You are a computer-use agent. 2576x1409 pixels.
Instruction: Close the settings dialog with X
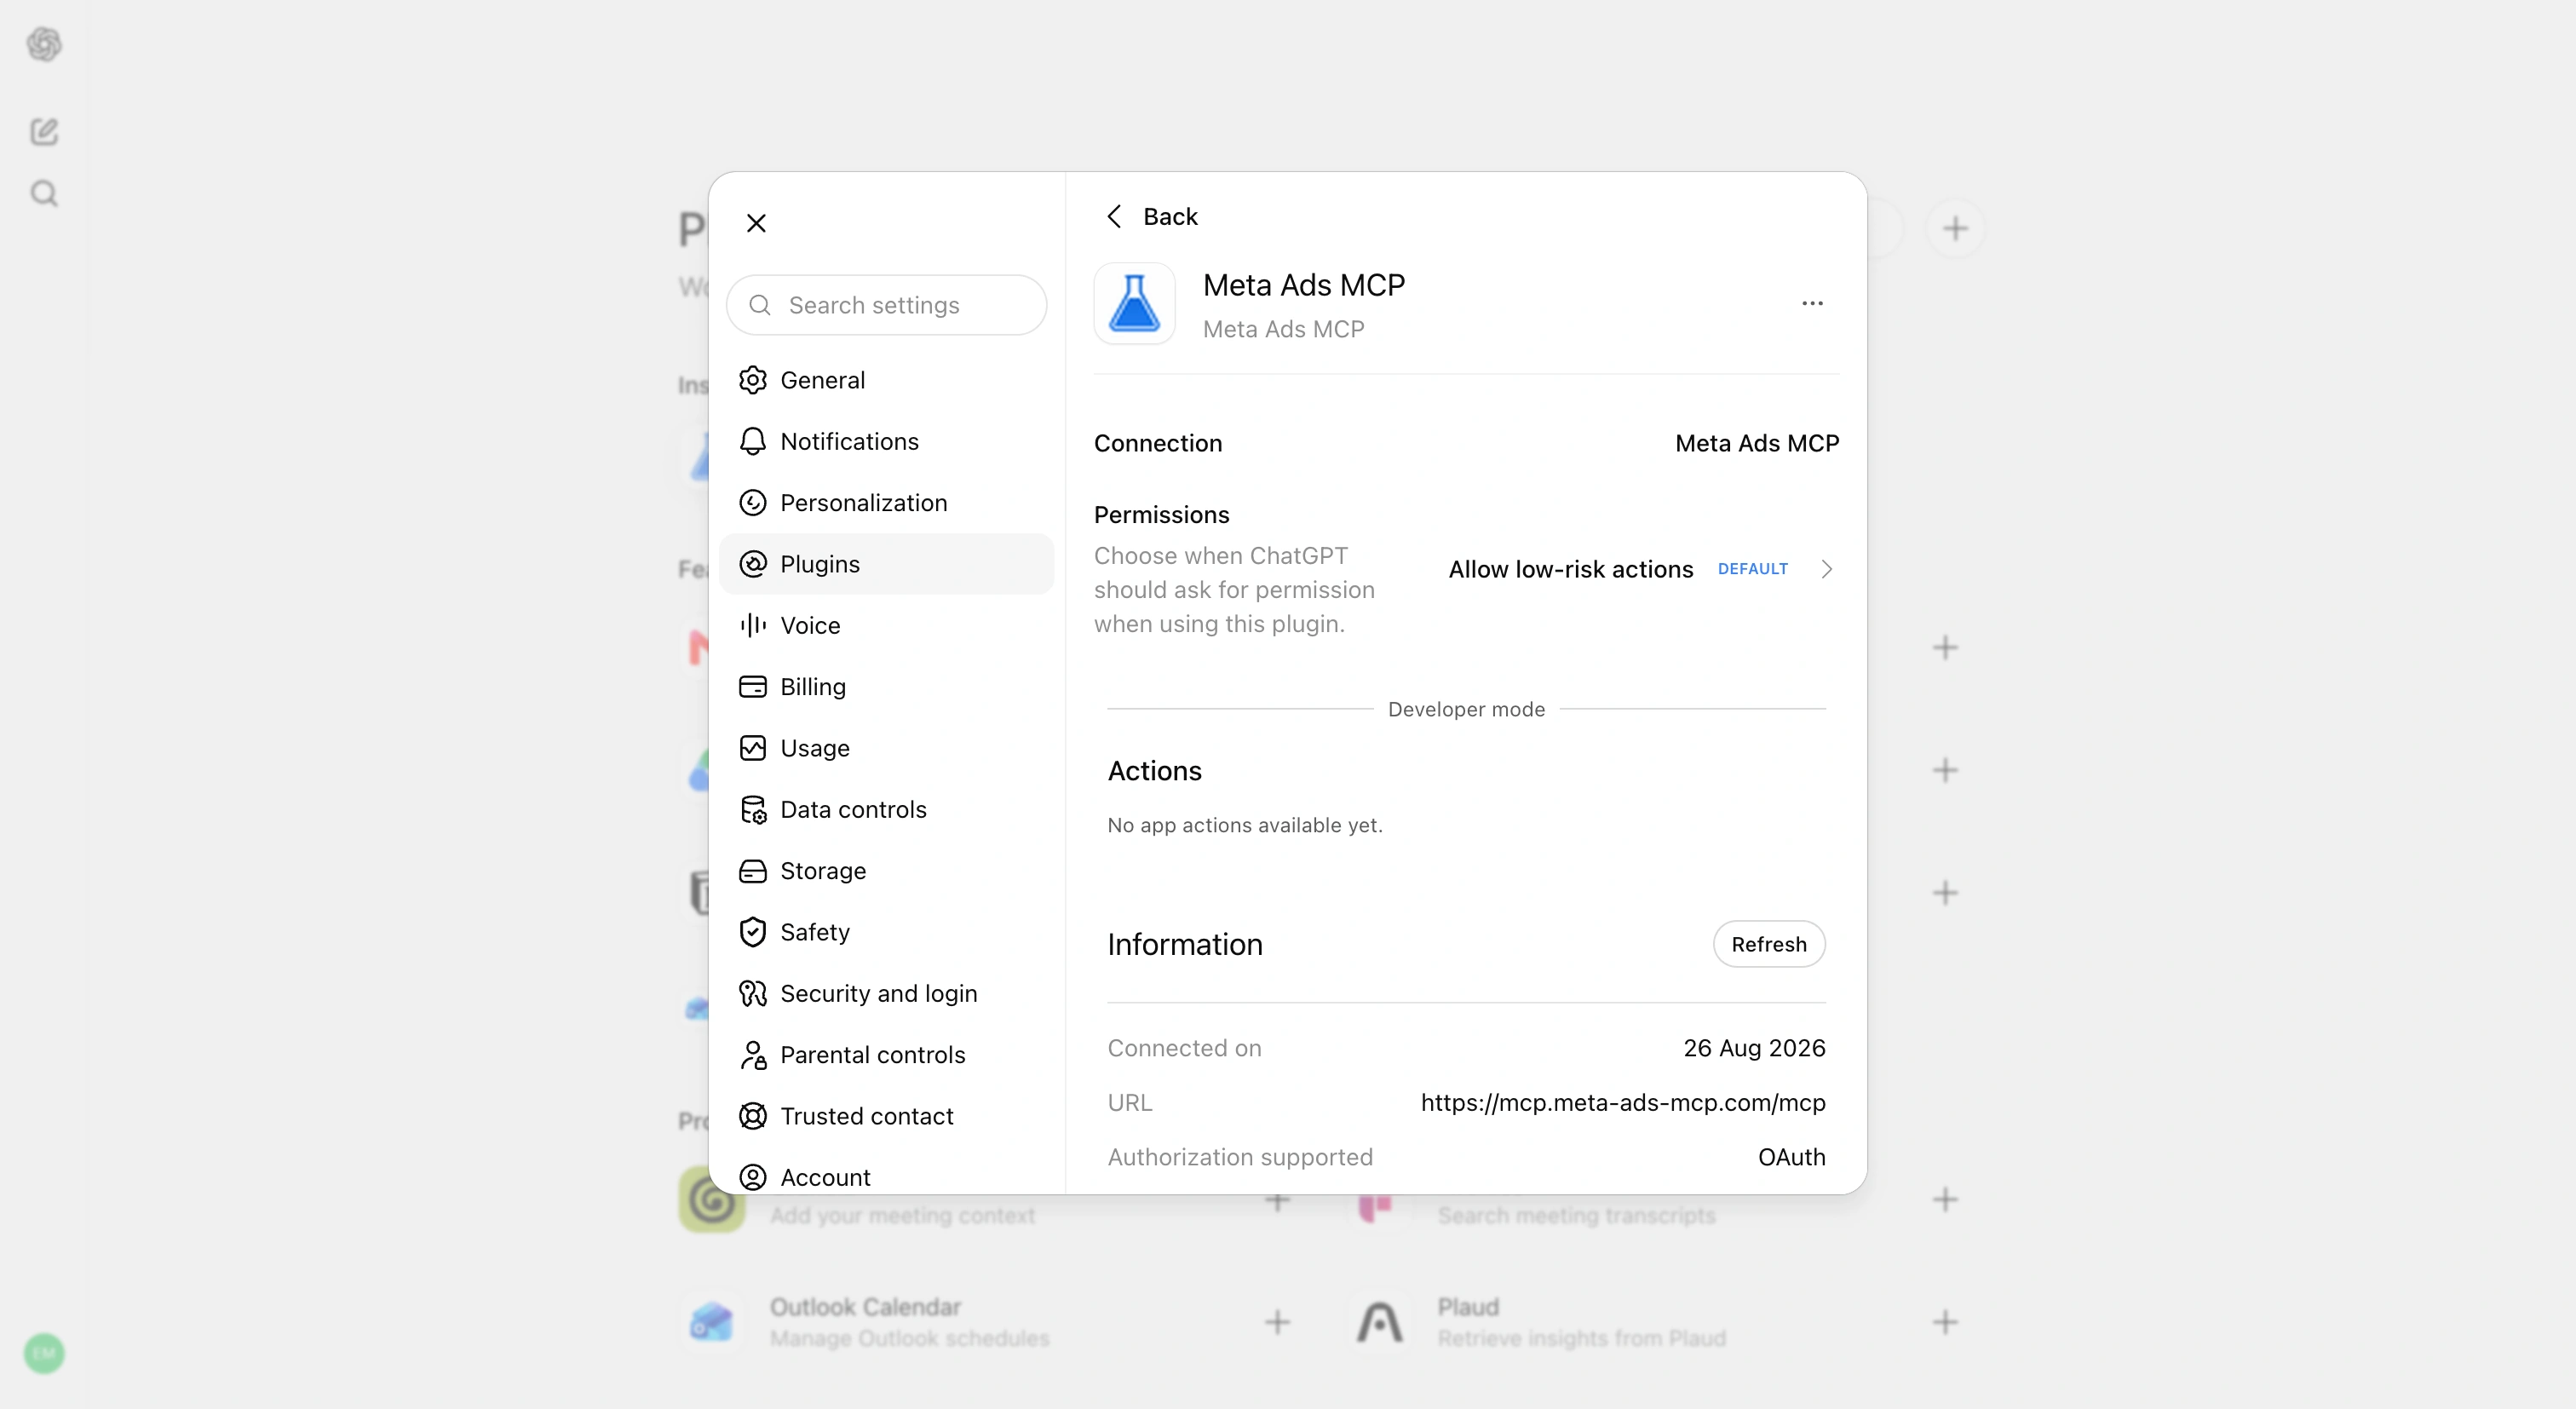(756, 223)
